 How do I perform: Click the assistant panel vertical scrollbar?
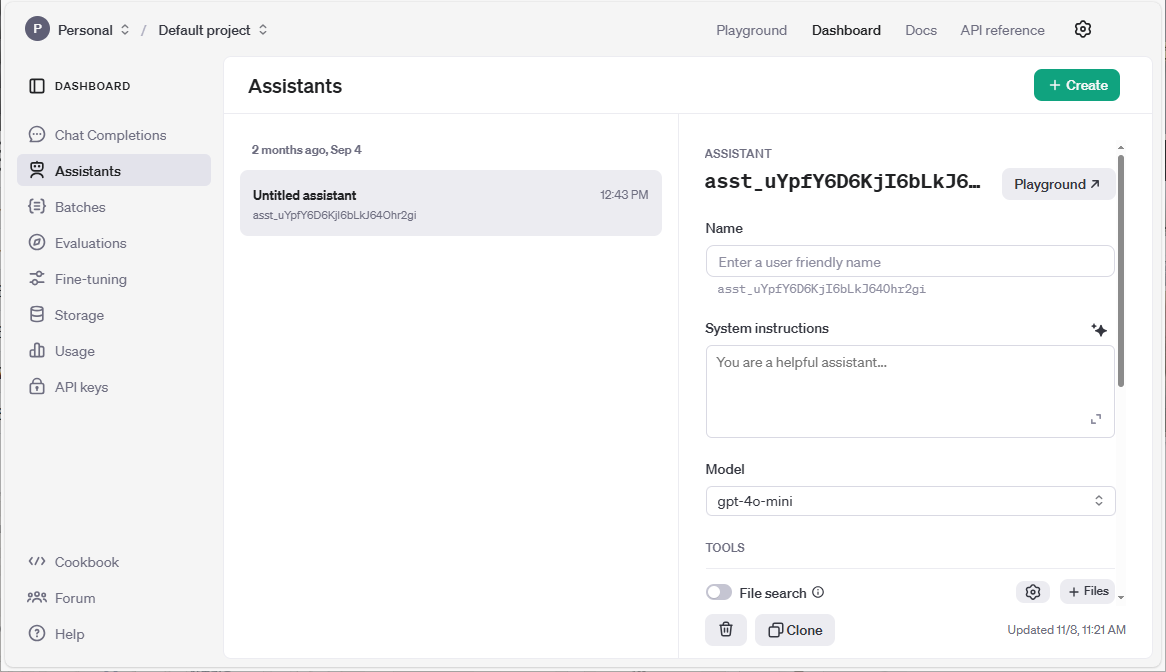click(1121, 271)
